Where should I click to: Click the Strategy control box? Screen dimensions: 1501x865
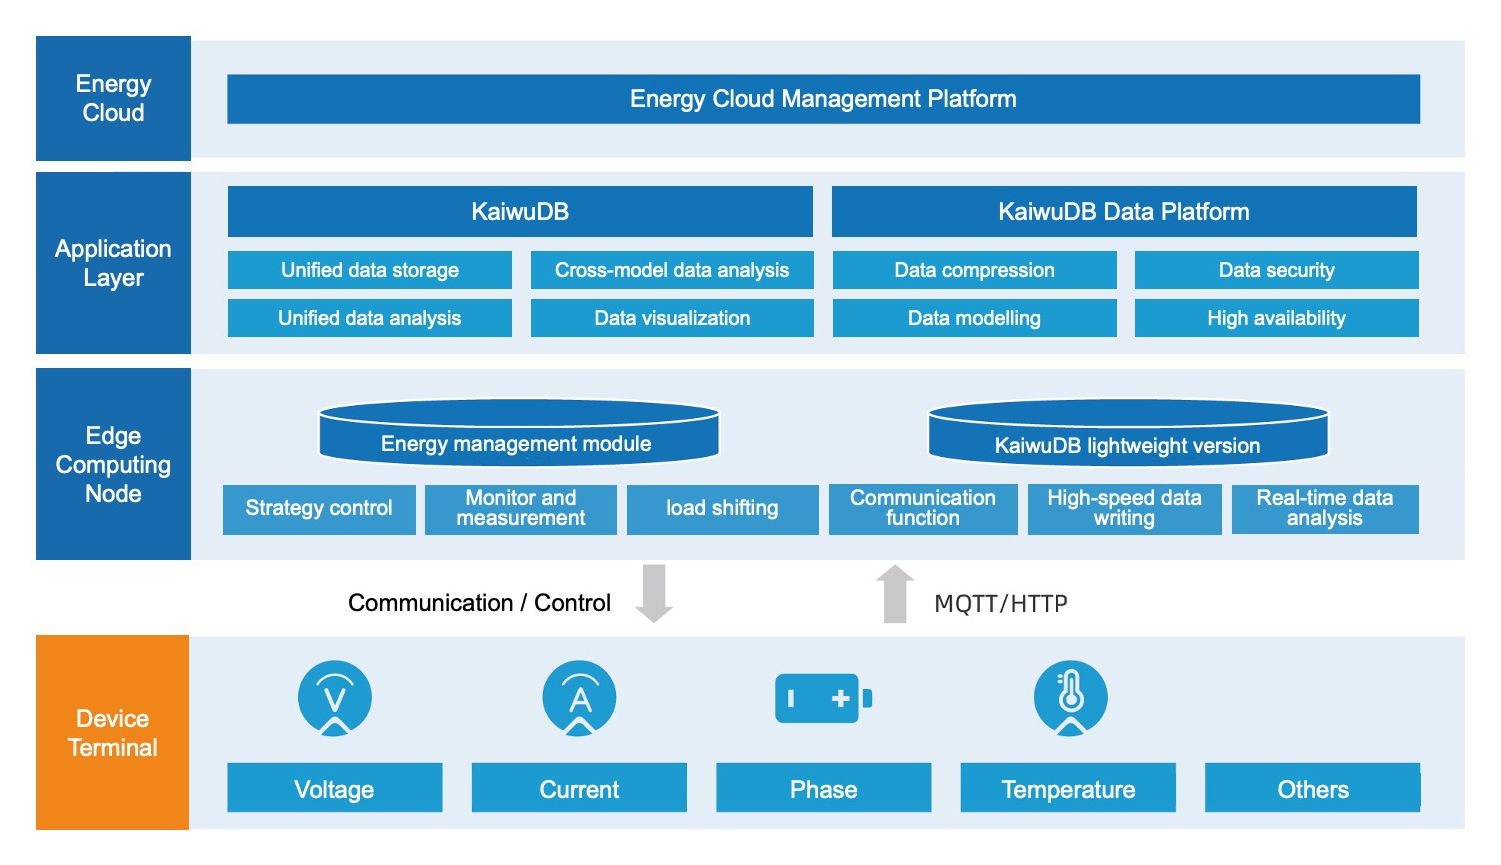pos(319,509)
